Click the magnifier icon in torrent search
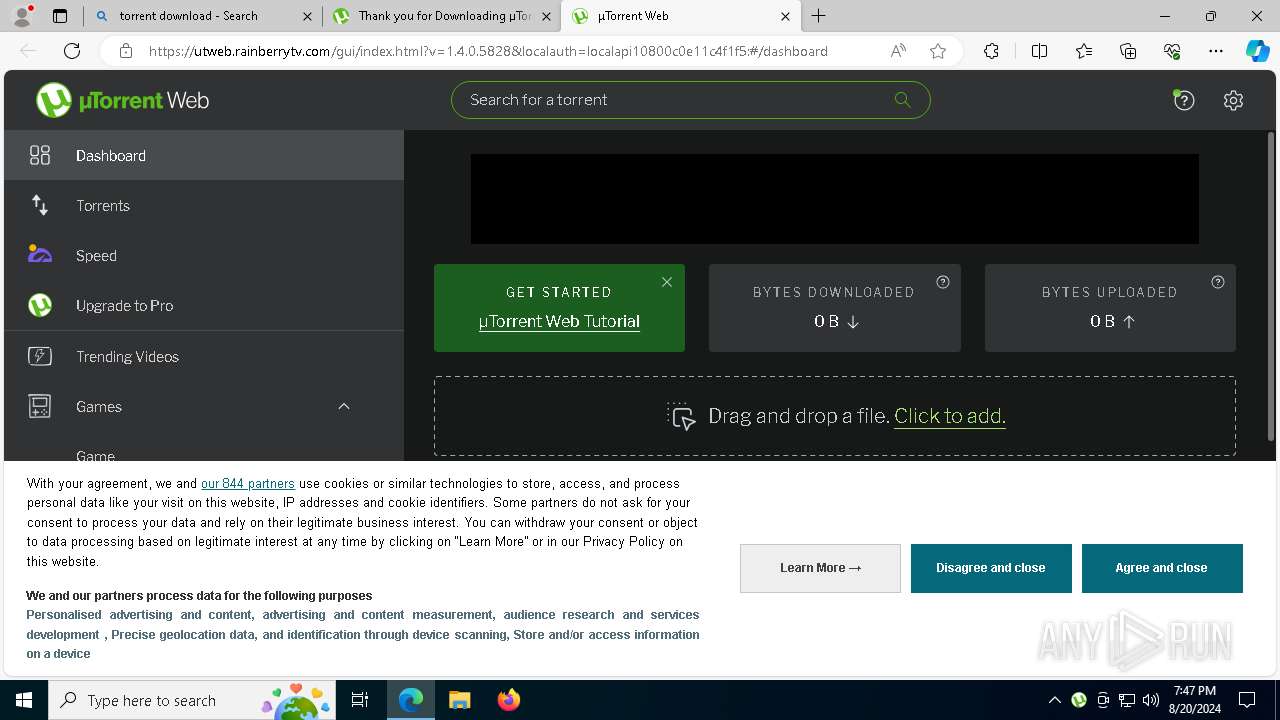 coord(902,99)
